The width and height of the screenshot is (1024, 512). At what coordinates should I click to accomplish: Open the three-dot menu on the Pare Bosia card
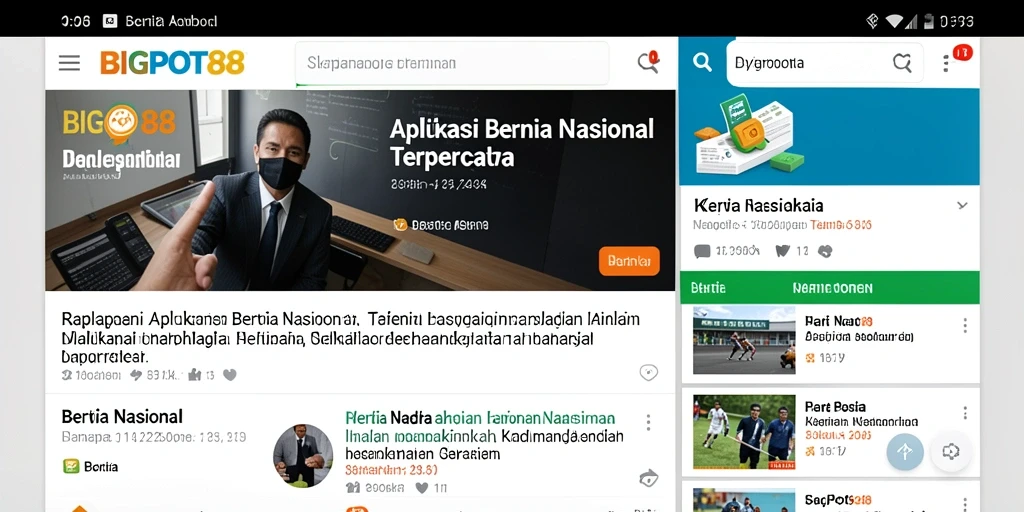point(965,413)
